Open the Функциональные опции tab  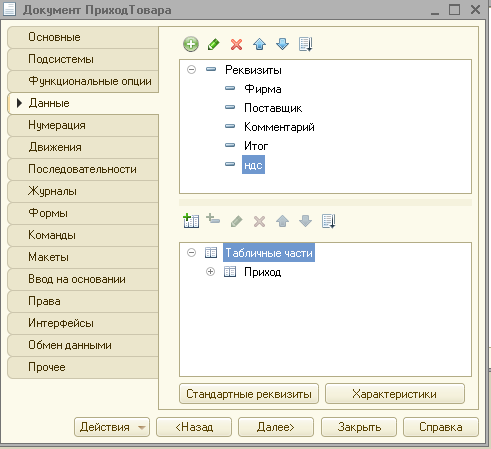[83, 81]
